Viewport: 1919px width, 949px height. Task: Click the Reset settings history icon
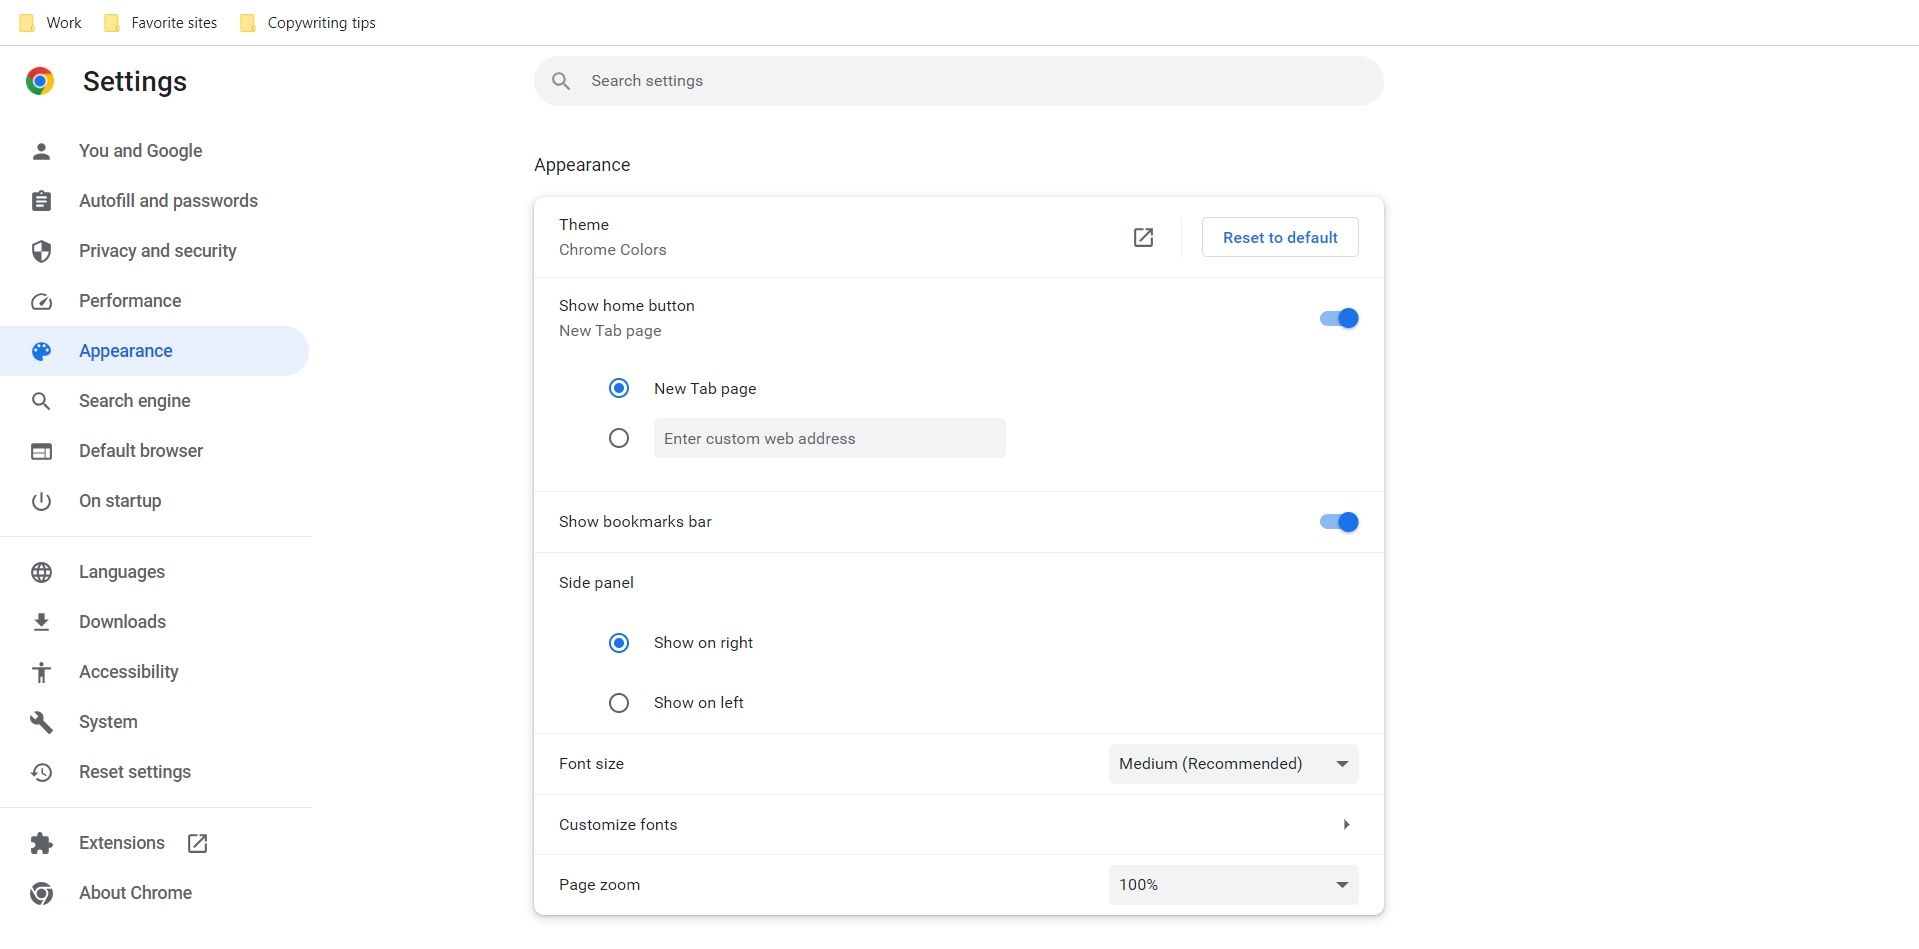click(41, 772)
